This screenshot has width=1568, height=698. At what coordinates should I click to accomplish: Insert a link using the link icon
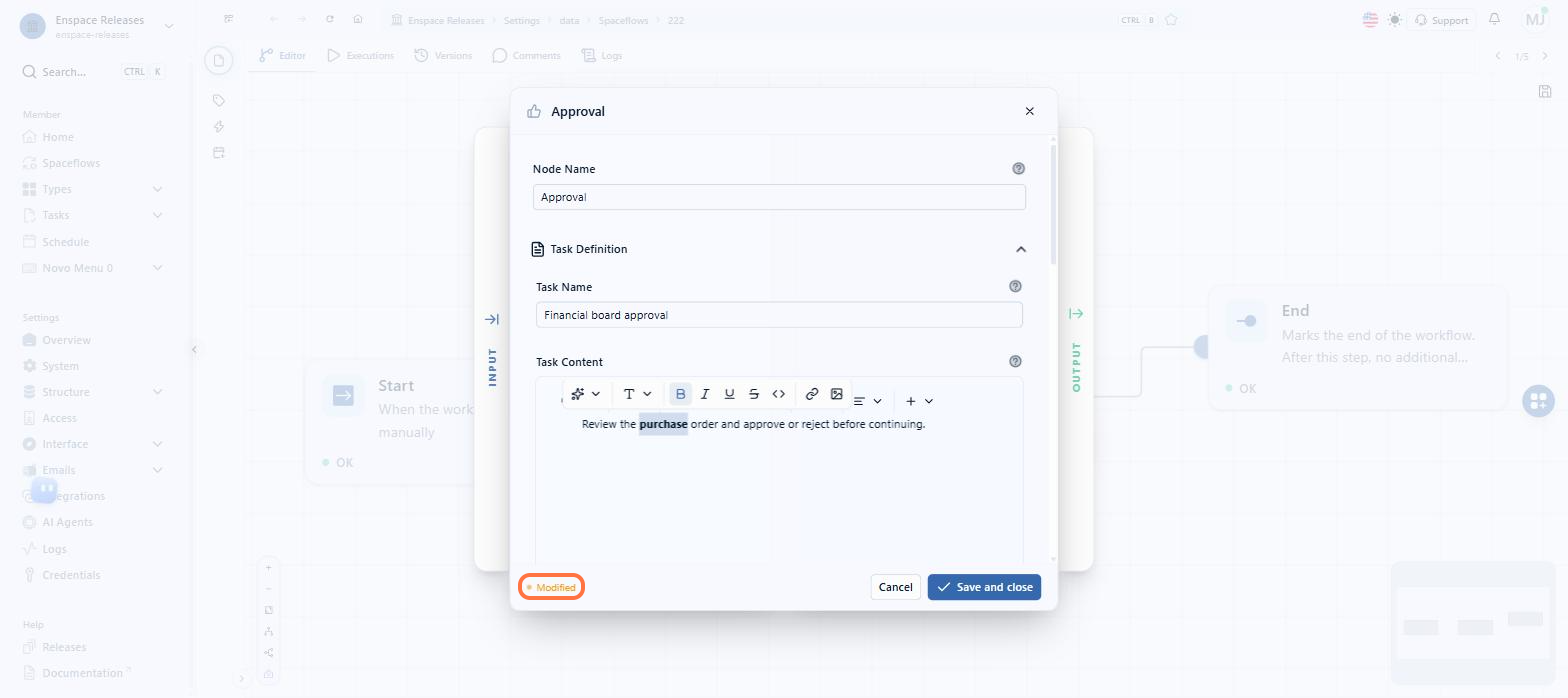point(812,394)
